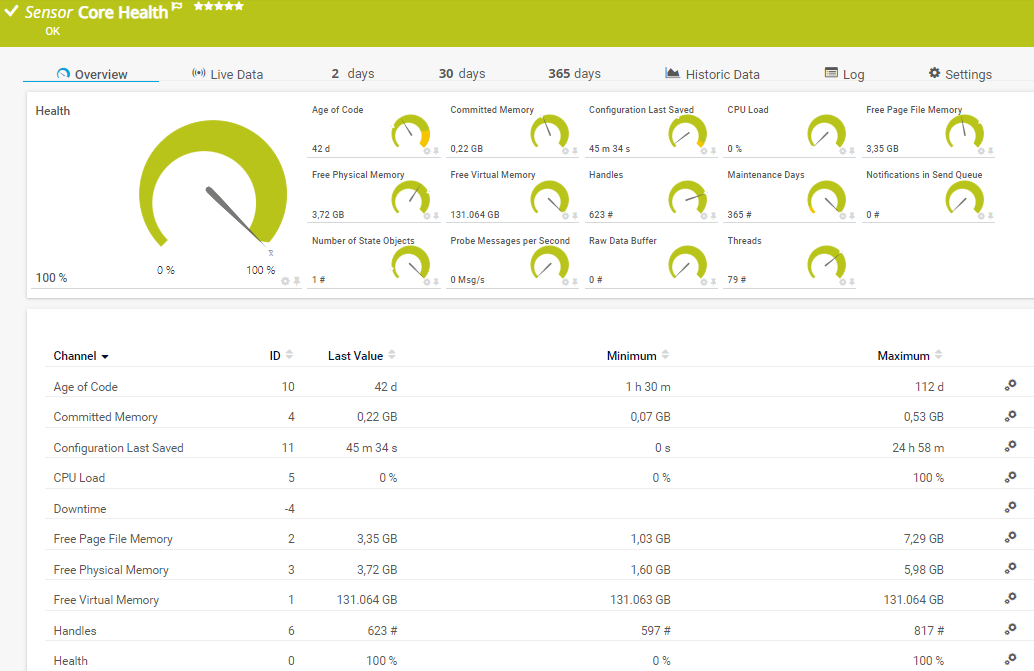The width and height of the screenshot is (1034, 671).
Task: Sort the table by the Last Value column
Action: 355,356
